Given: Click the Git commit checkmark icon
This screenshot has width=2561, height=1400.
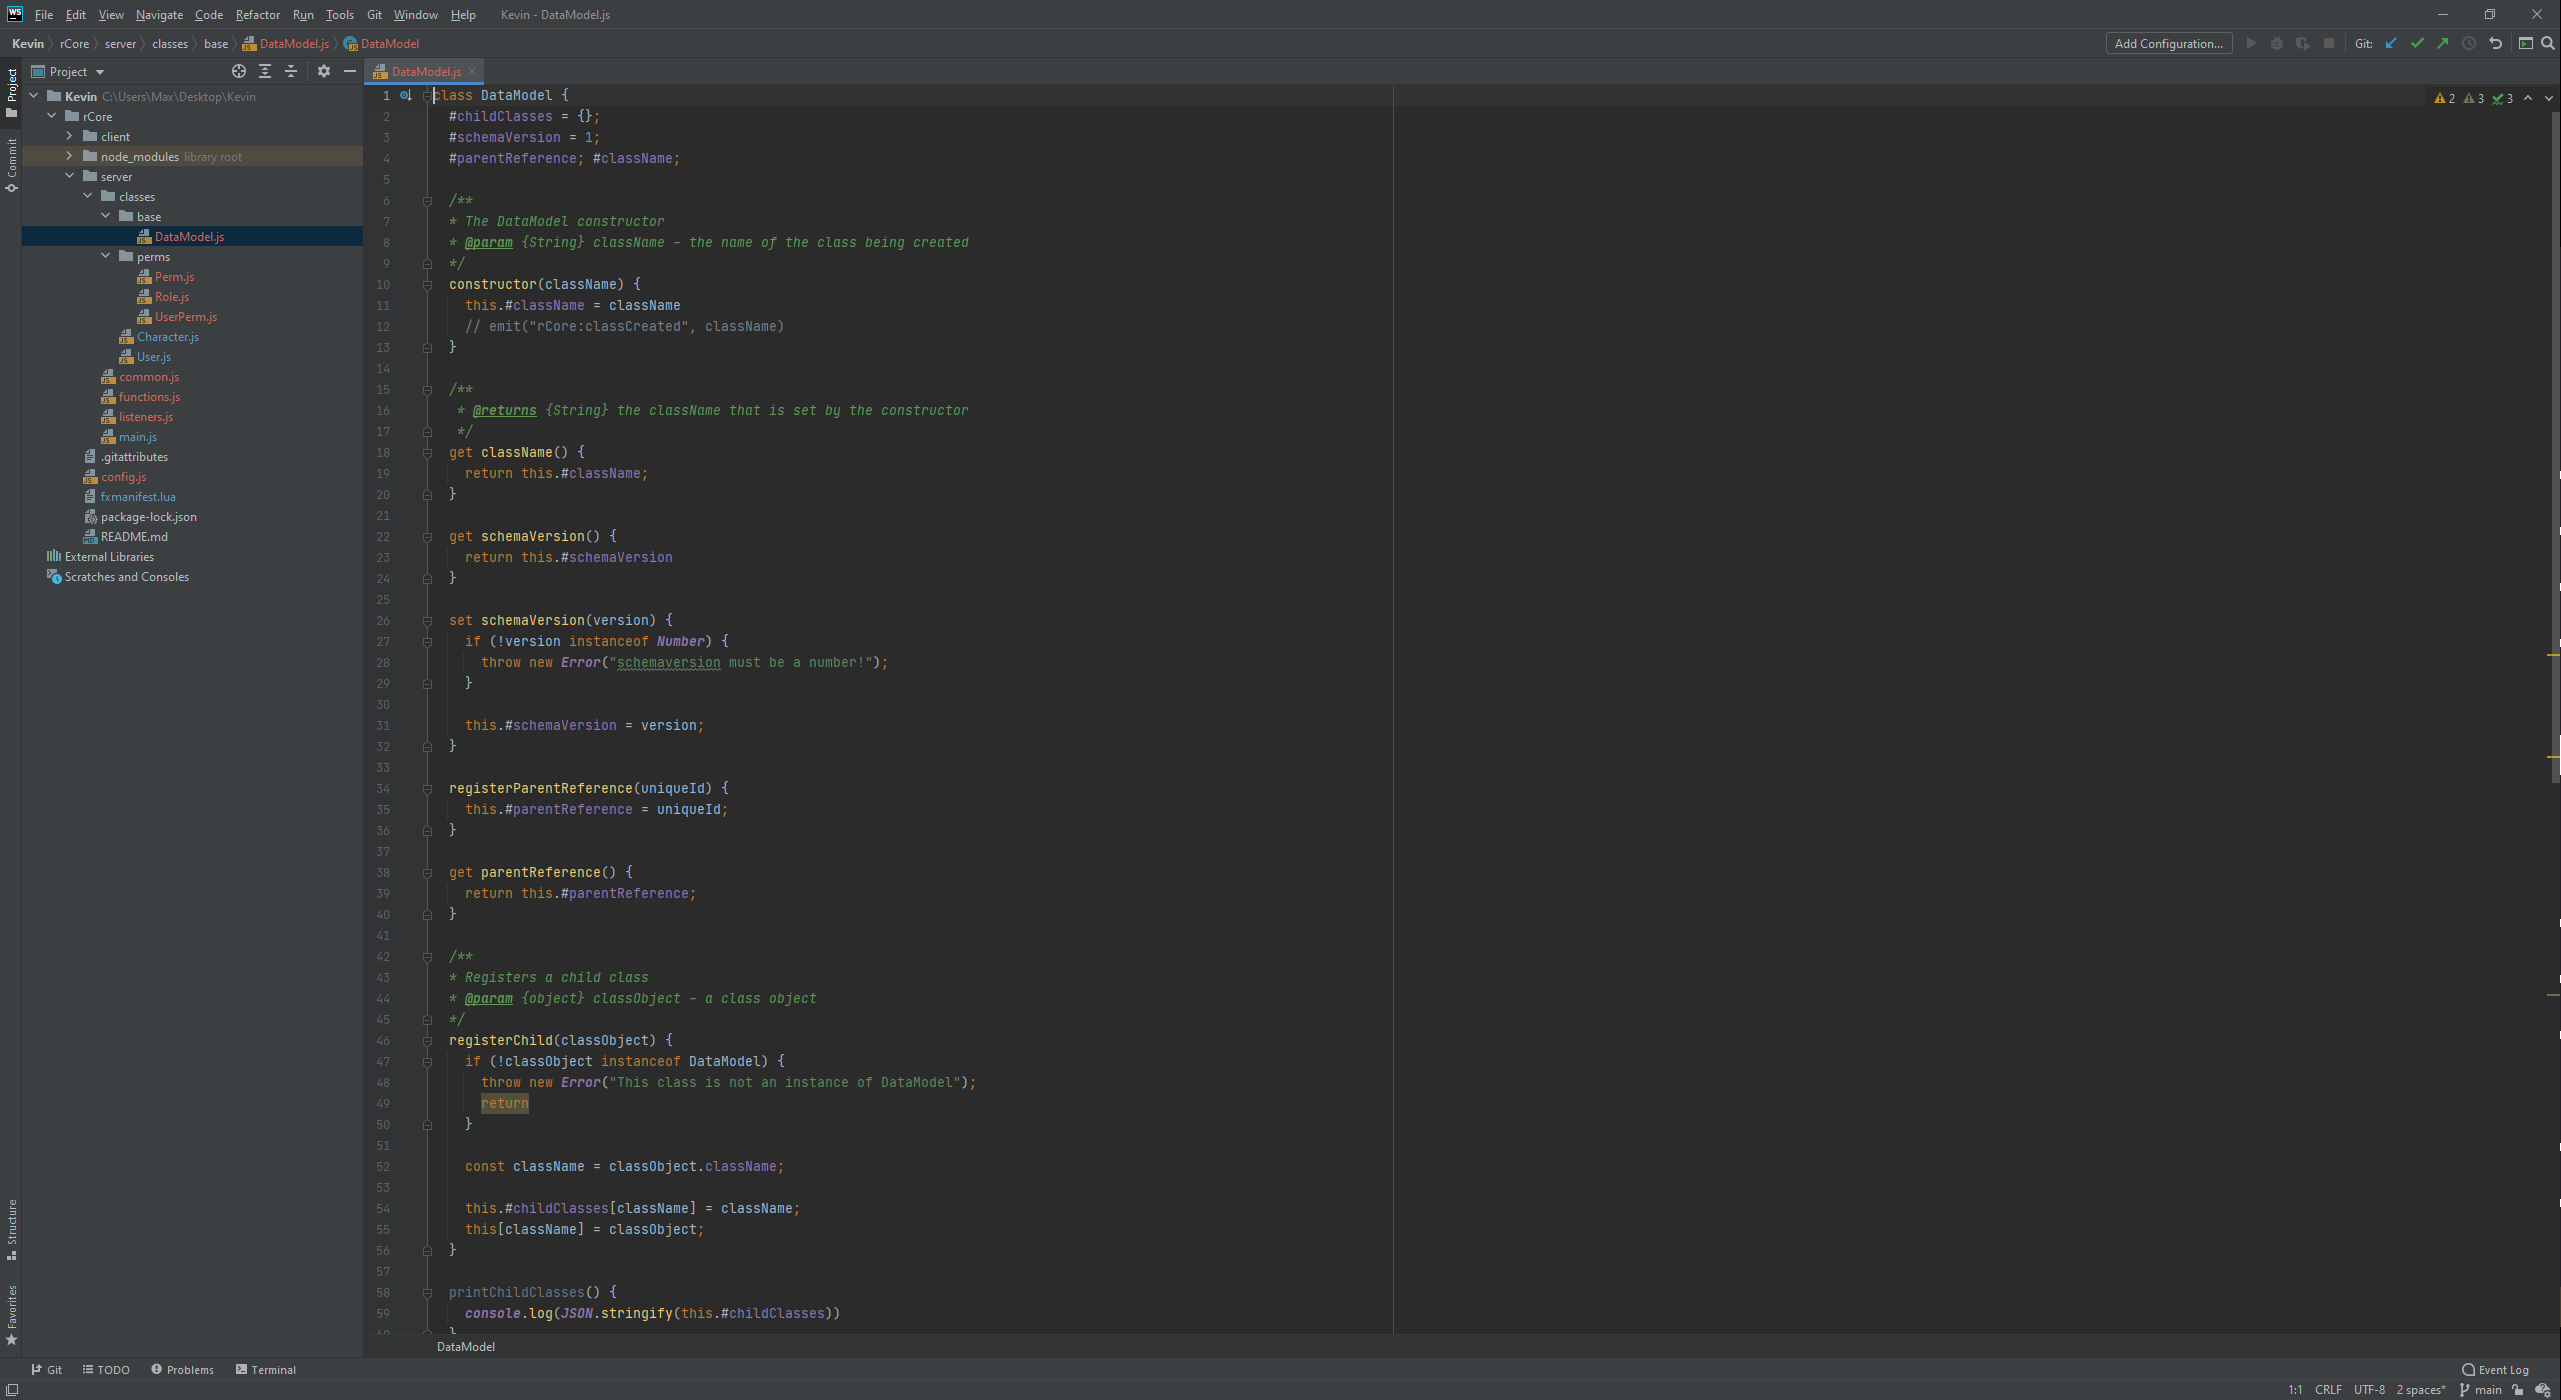Looking at the screenshot, I should tap(2417, 43).
